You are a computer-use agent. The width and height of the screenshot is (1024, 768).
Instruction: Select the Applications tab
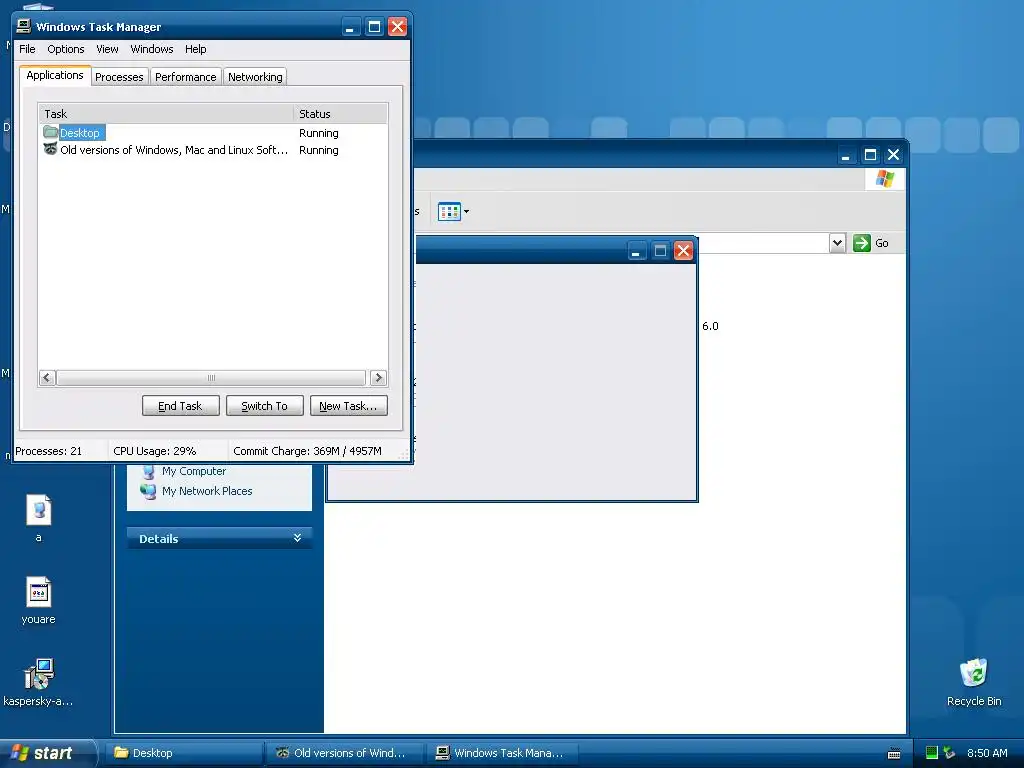[x=55, y=75]
